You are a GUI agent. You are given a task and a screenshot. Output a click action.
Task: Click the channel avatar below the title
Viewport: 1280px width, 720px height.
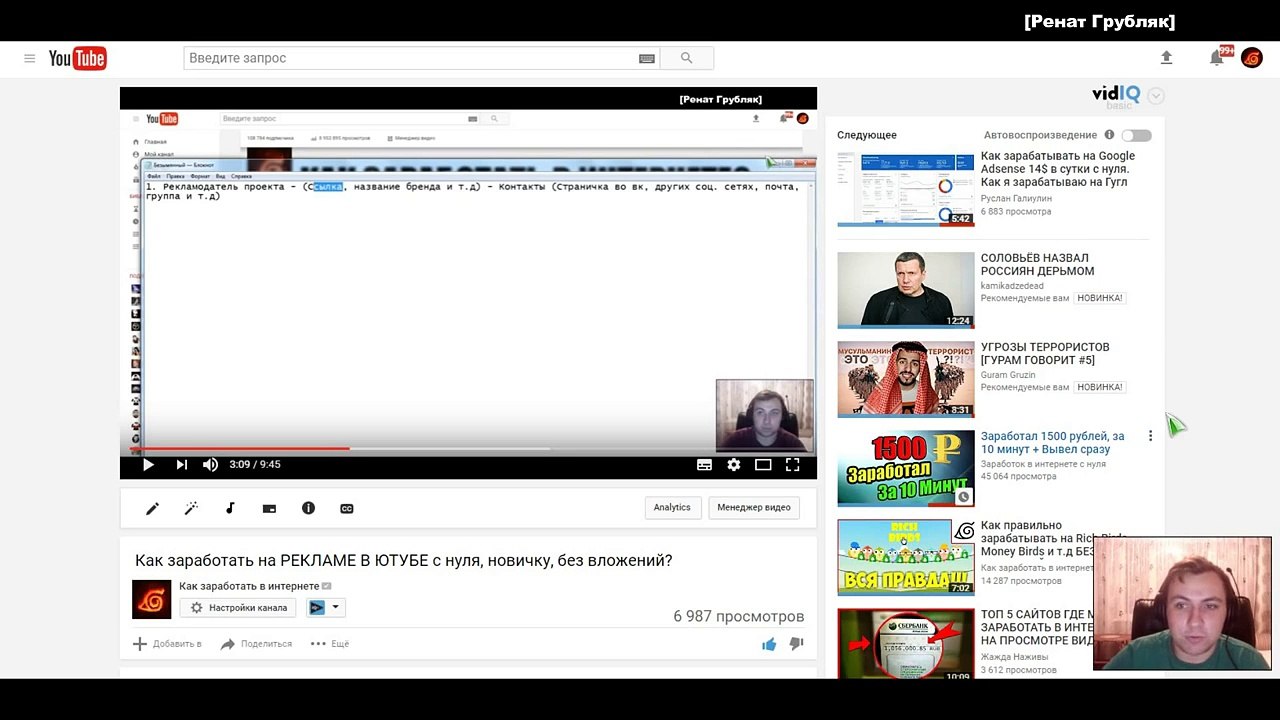click(152, 599)
